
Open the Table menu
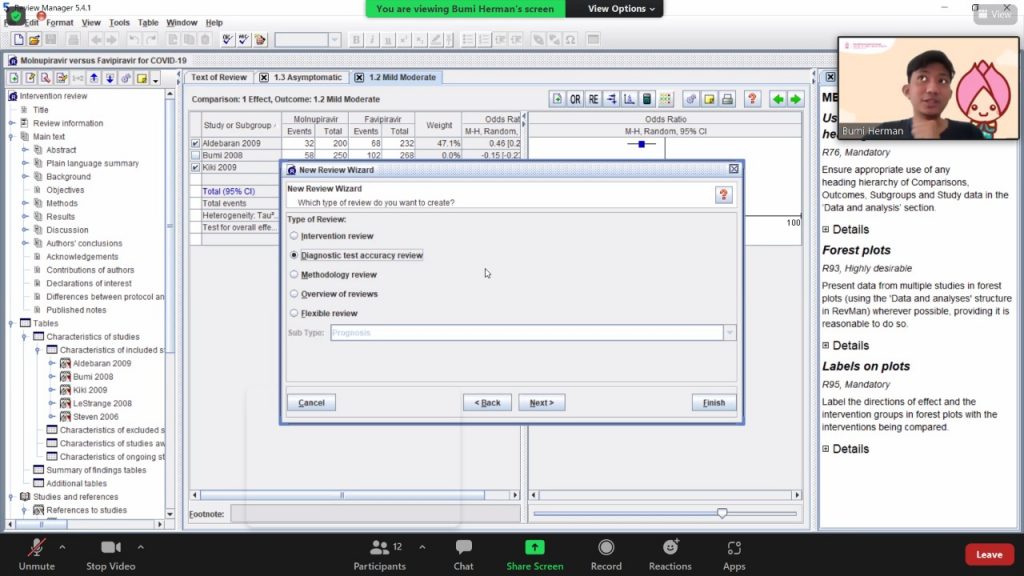tap(148, 22)
